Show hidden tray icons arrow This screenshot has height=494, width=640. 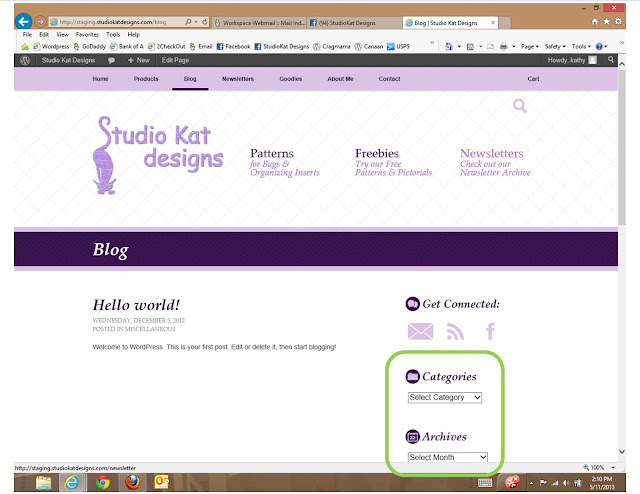coord(531,483)
